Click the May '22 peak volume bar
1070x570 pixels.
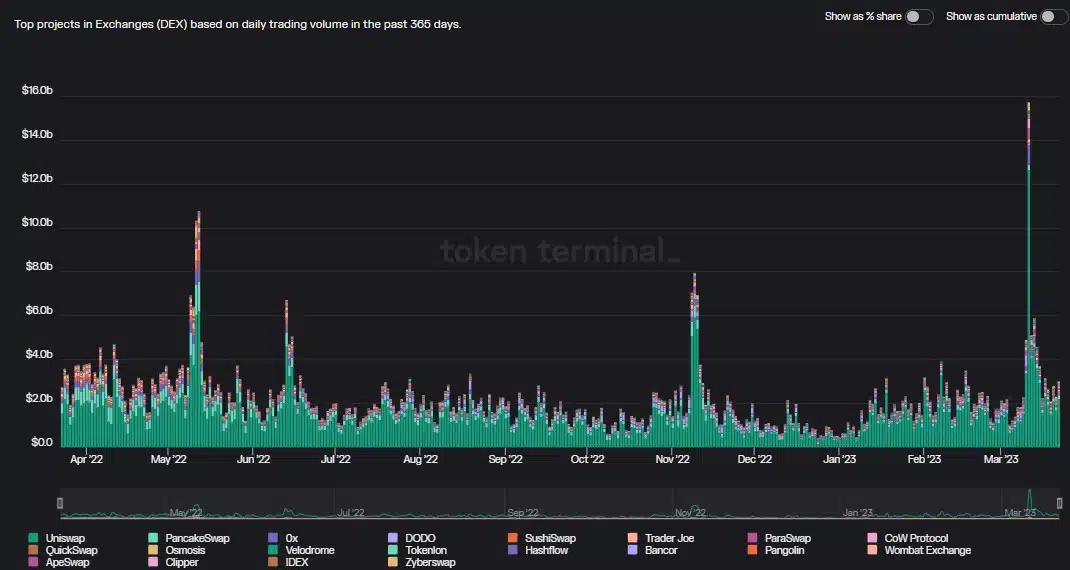click(x=199, y=329)
